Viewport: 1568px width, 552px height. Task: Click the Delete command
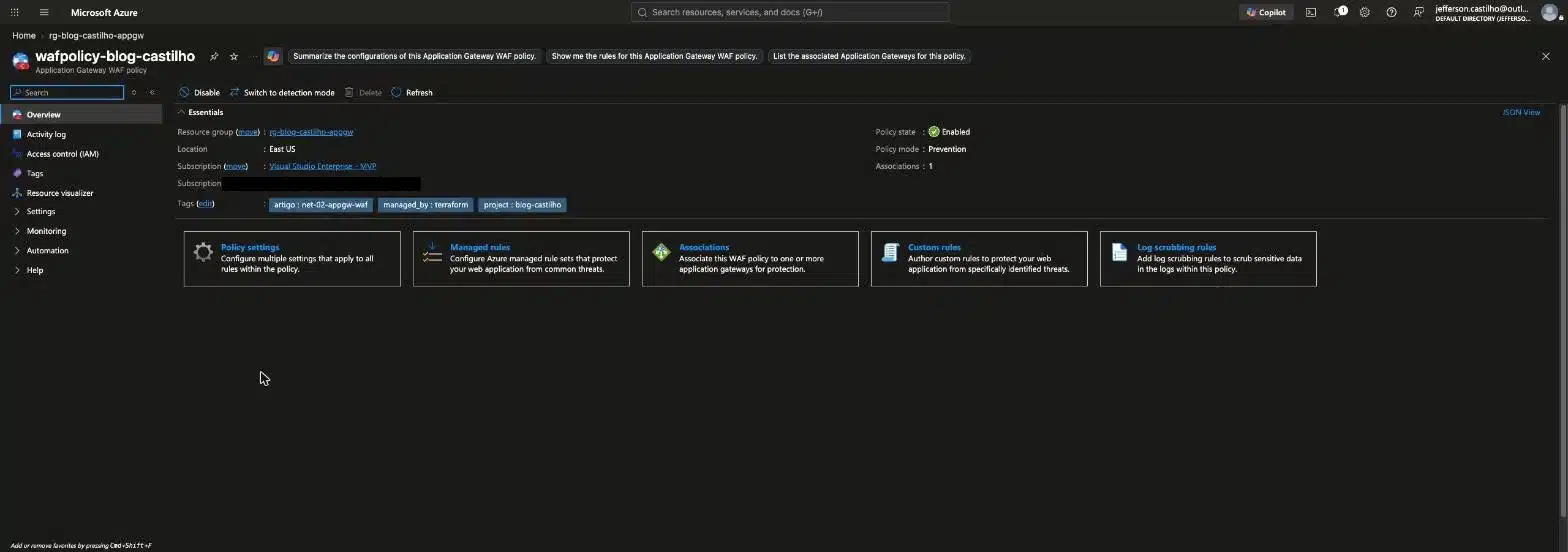point(363,92)
